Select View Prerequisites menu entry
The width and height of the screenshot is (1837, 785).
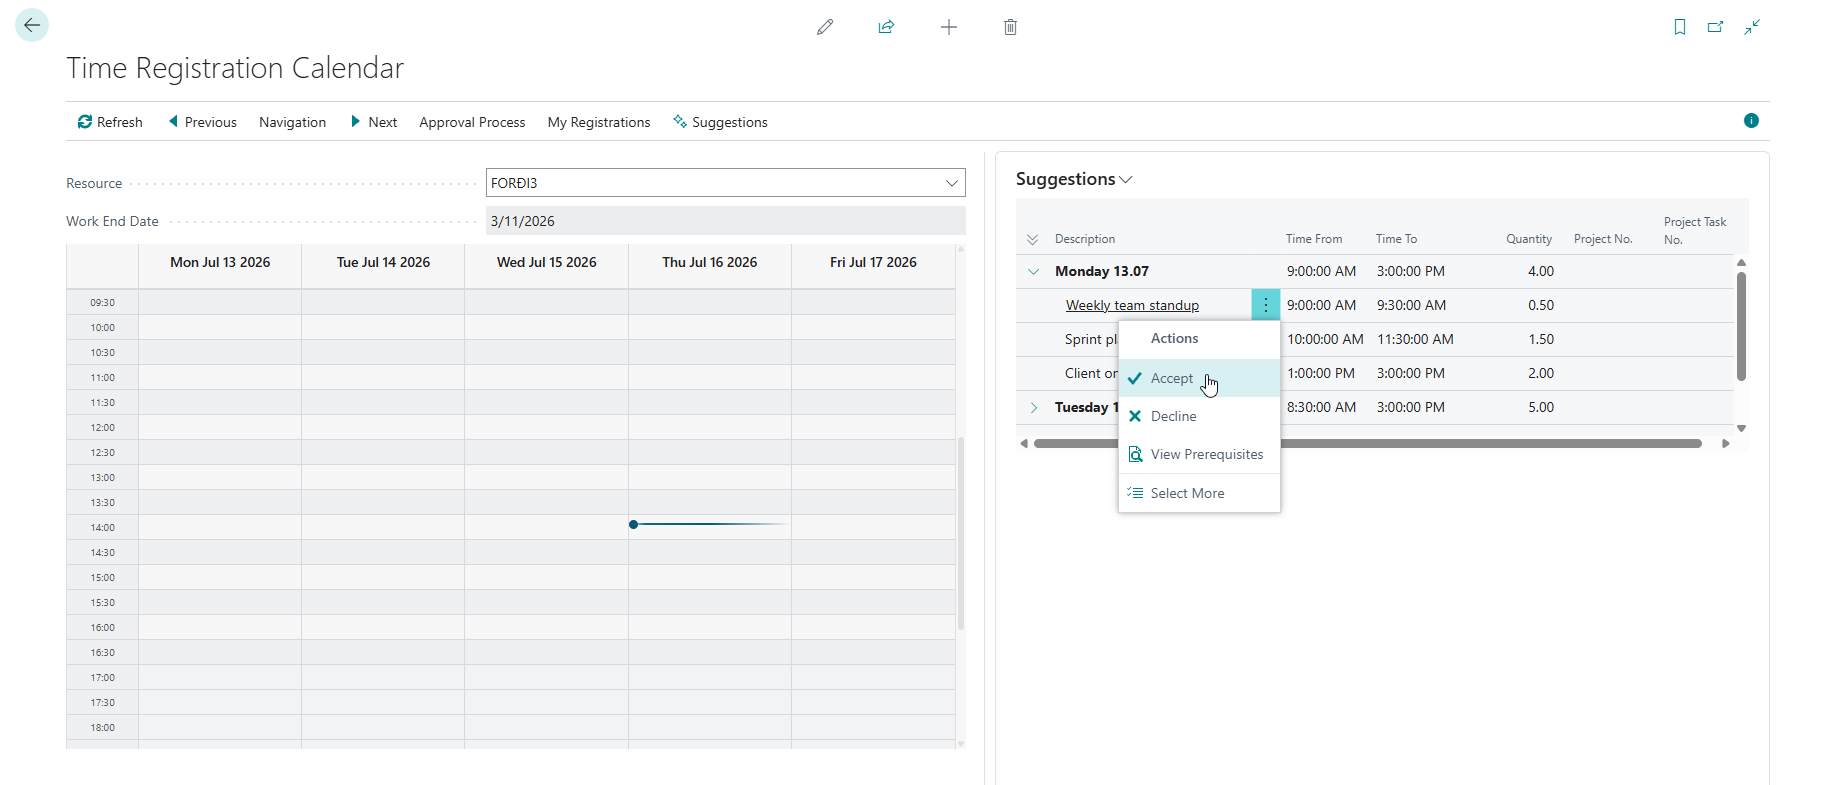tap(1199, 454)
